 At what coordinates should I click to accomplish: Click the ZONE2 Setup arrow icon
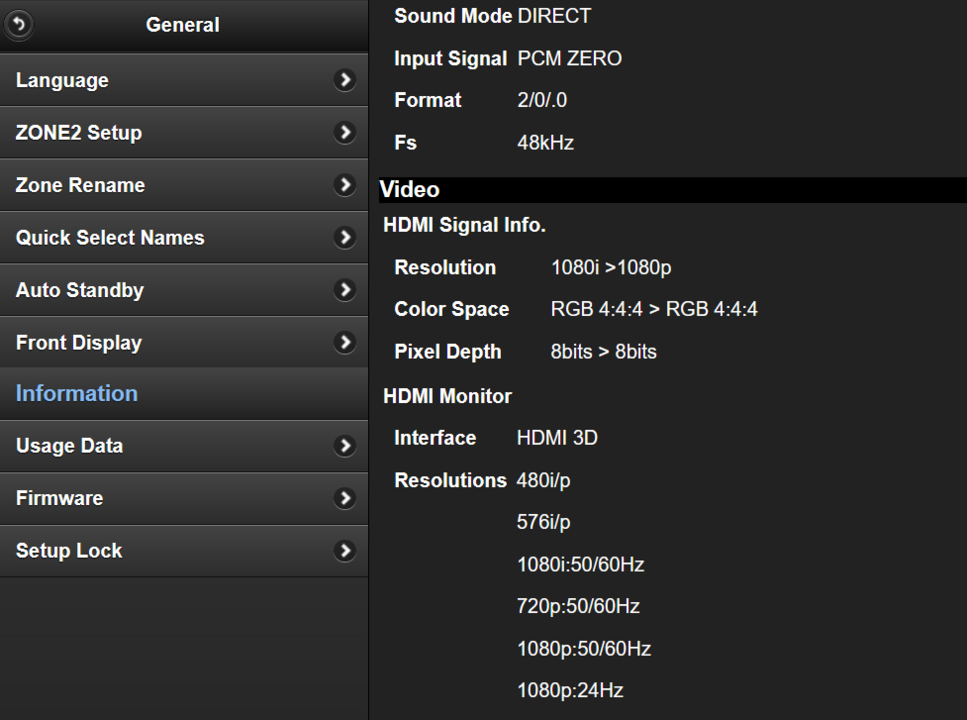344,132
